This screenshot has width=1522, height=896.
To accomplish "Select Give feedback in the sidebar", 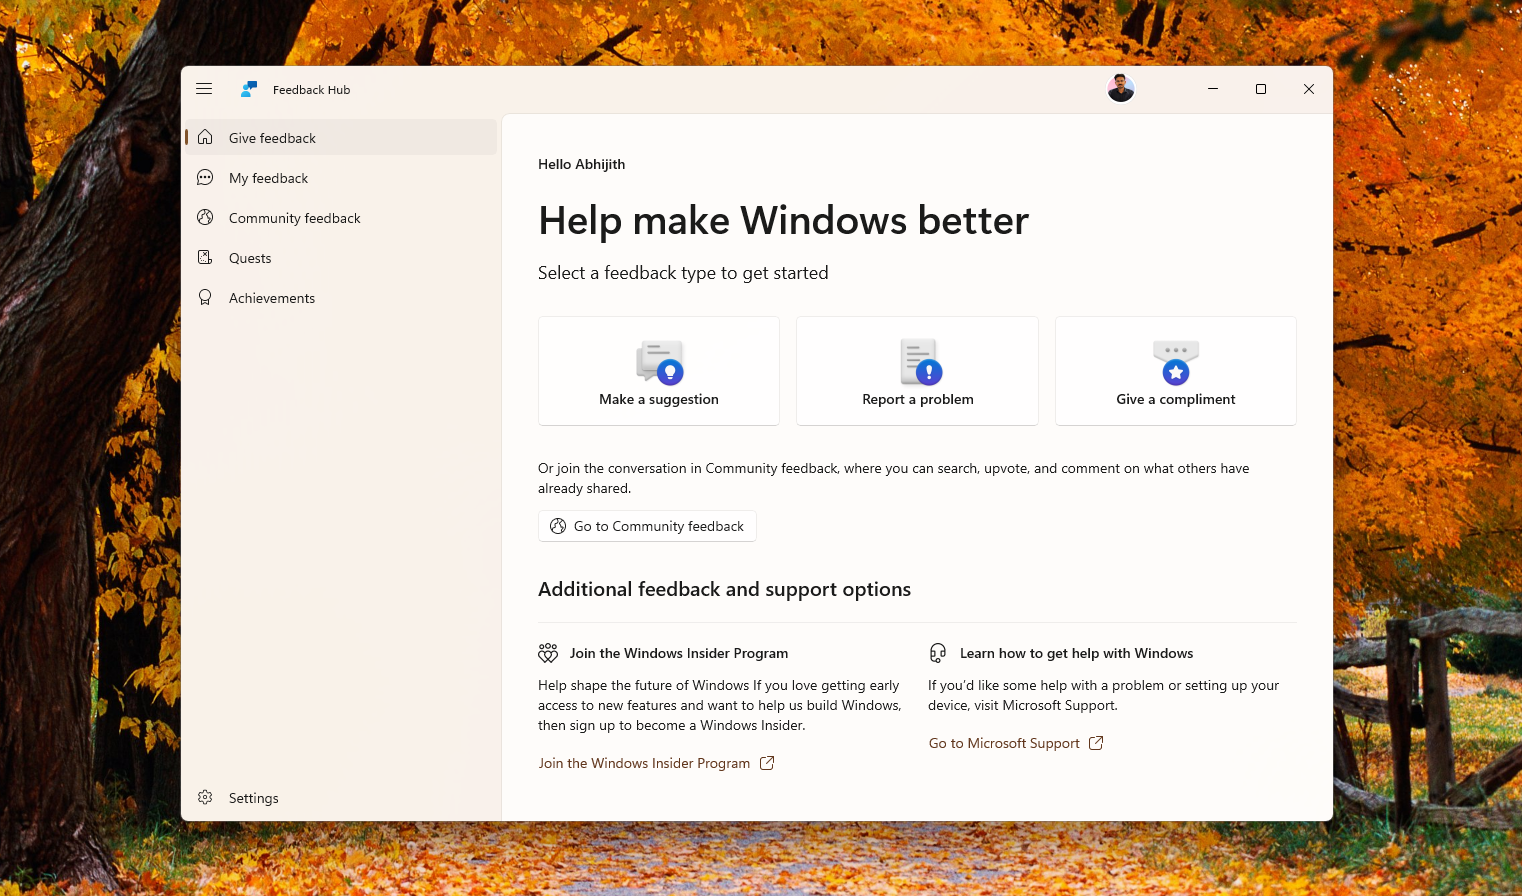I will 341,137.
